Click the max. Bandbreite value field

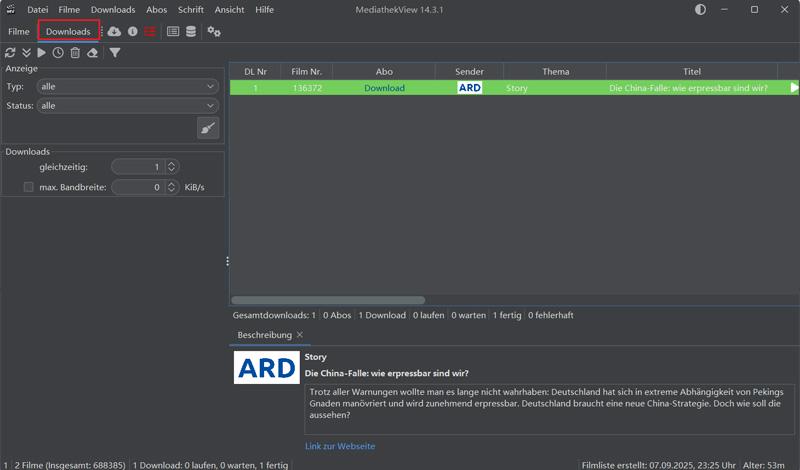tap(138, 187)
